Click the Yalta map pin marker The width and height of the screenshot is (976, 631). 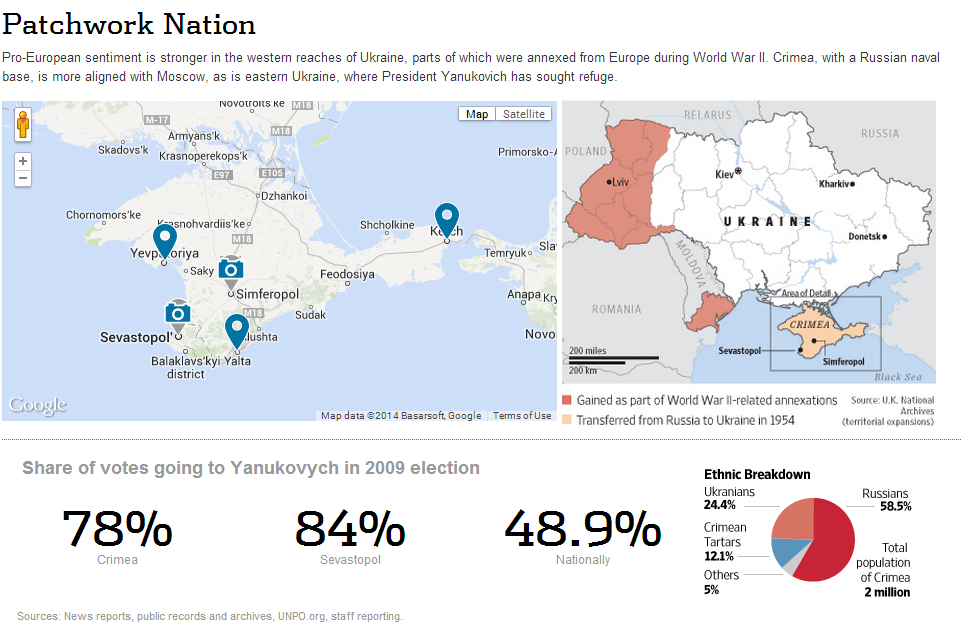click(236, 329)
